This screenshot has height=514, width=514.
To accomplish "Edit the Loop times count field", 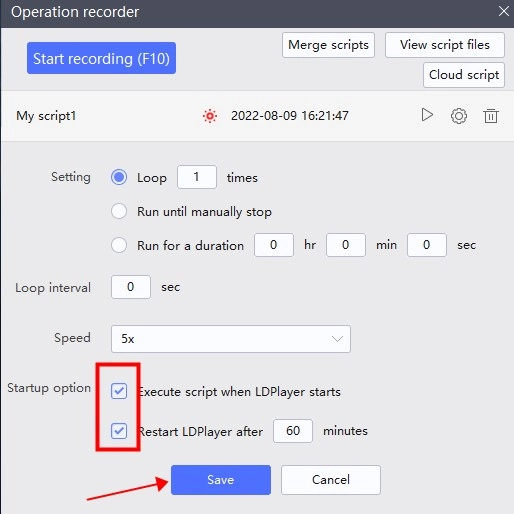I will 197,177.
